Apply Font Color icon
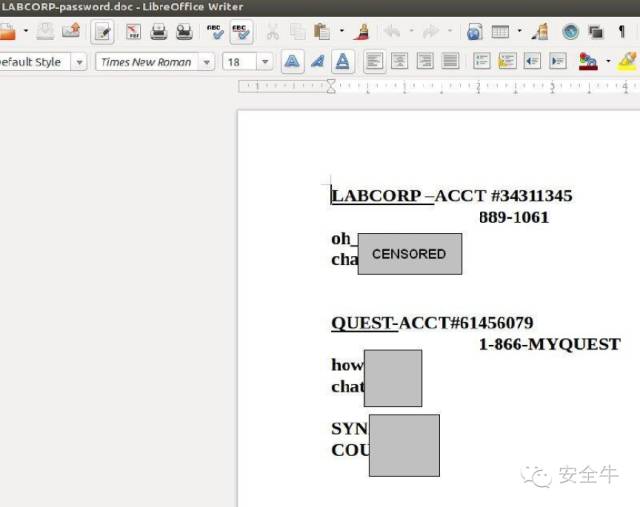The image size is (640, 507). (588, 62)
